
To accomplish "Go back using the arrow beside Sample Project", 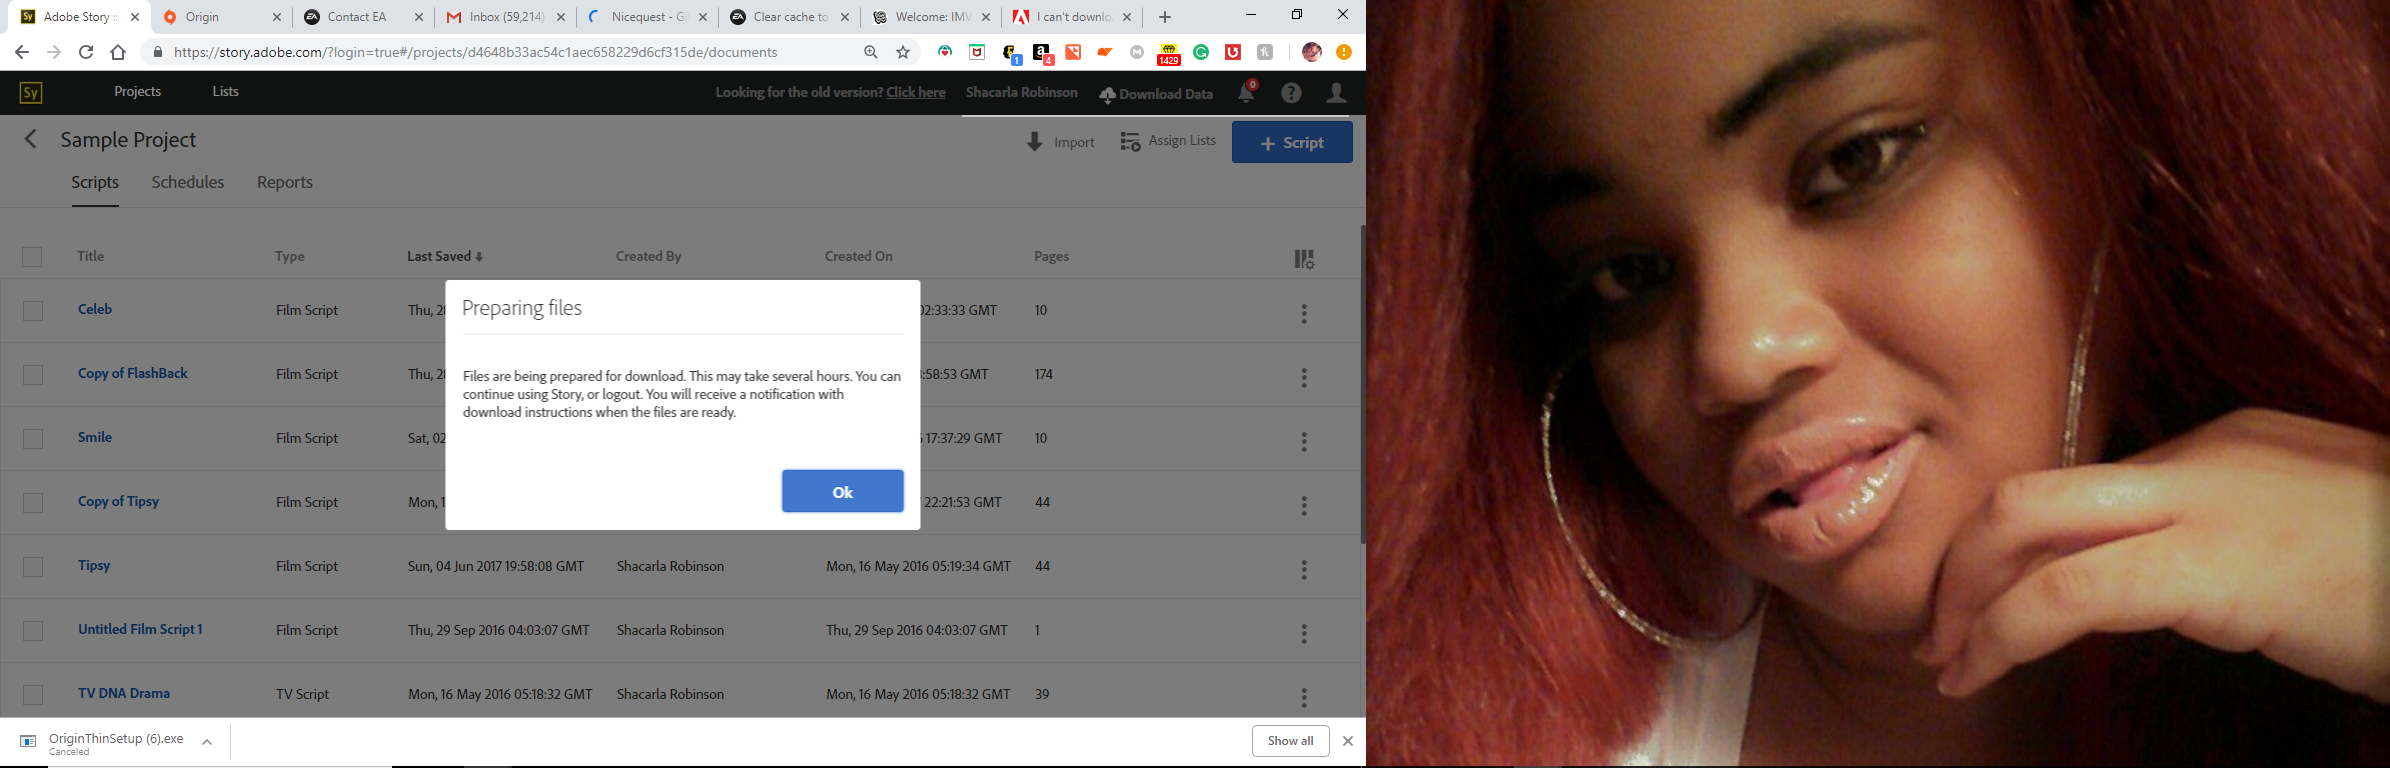I will 31,140.
